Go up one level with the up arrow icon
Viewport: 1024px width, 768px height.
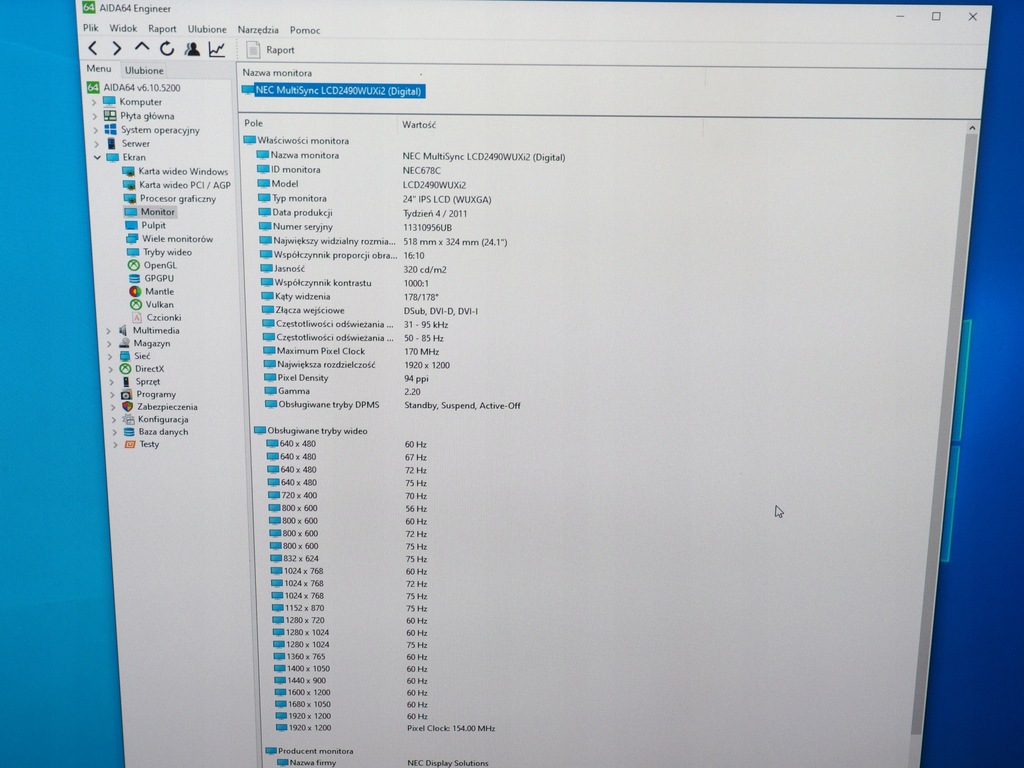[142, 48]
